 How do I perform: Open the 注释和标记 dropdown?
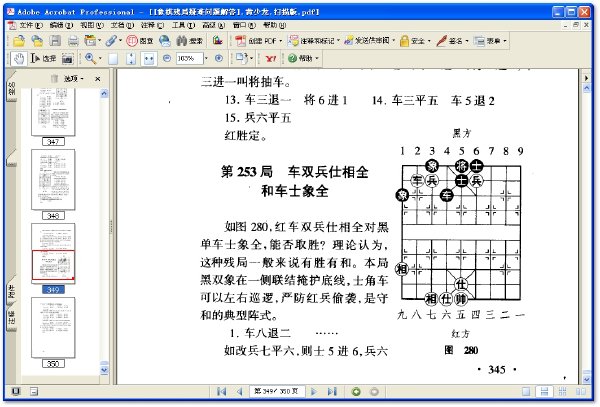coord(314,41)
